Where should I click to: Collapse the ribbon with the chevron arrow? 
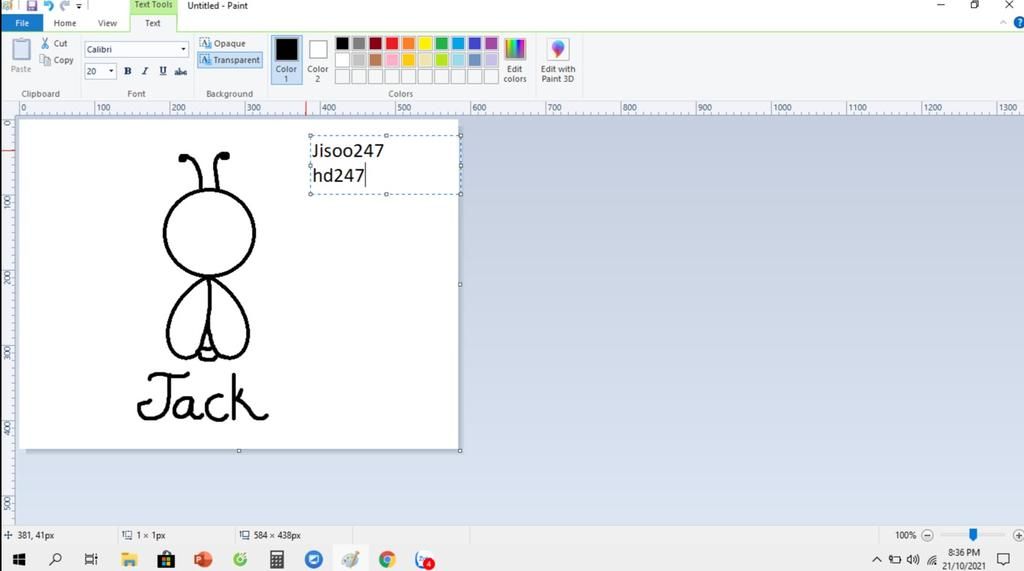coord(1003,23)
